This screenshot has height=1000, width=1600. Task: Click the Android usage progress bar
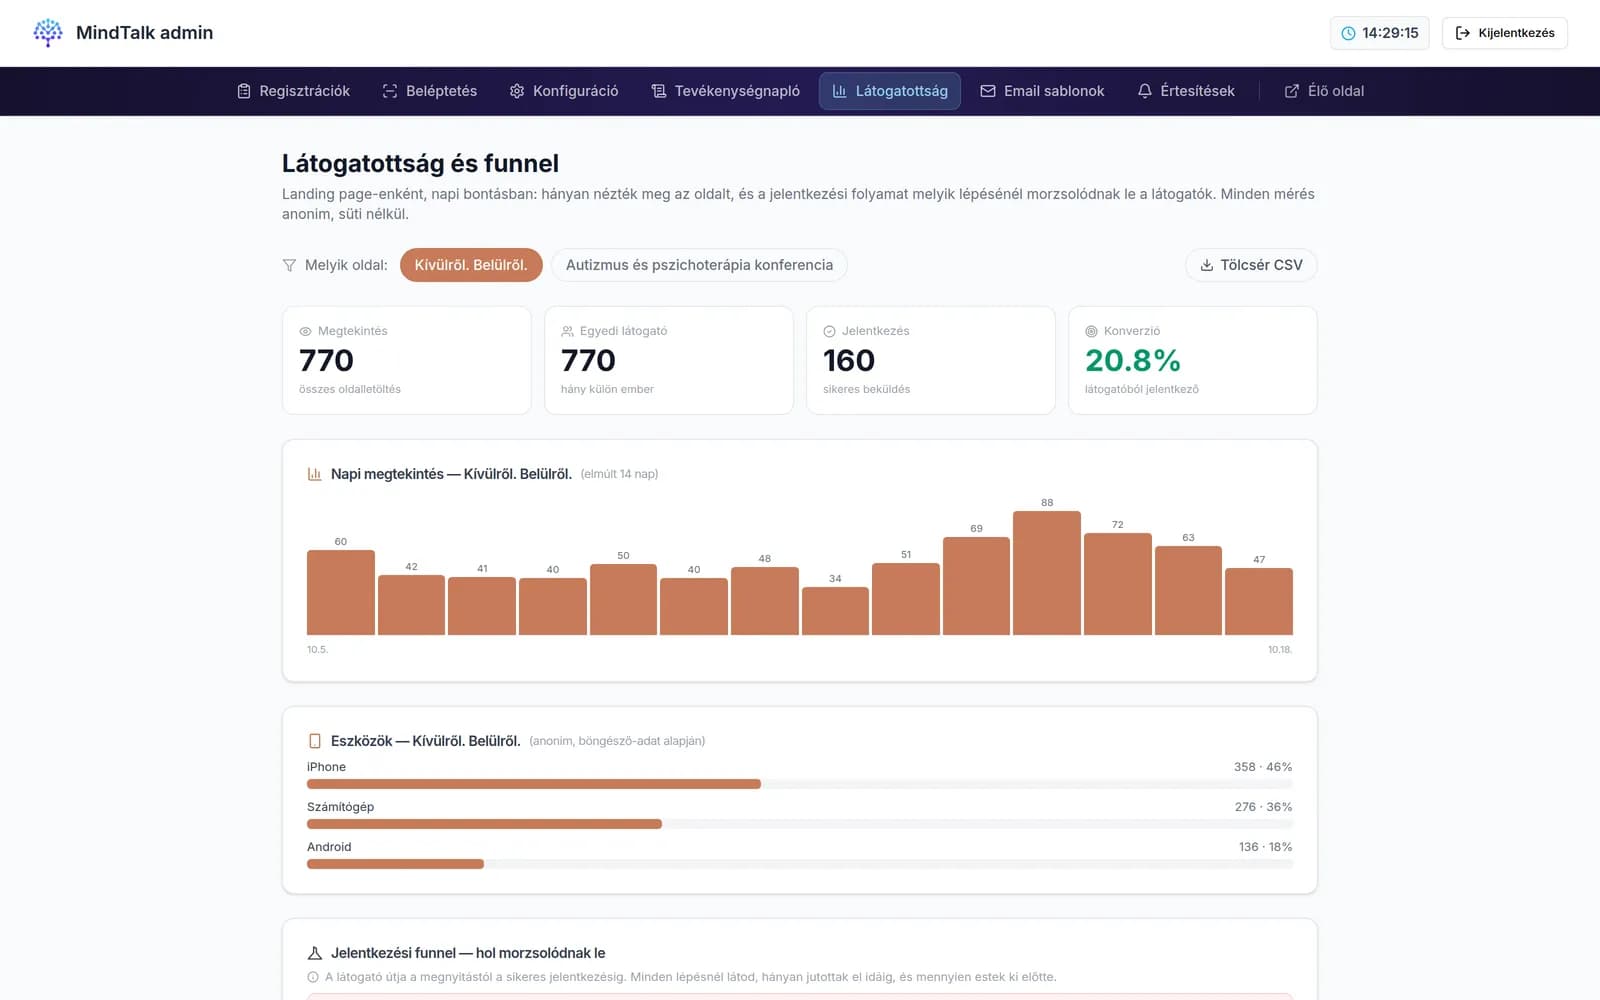click(x=799, y=864)
